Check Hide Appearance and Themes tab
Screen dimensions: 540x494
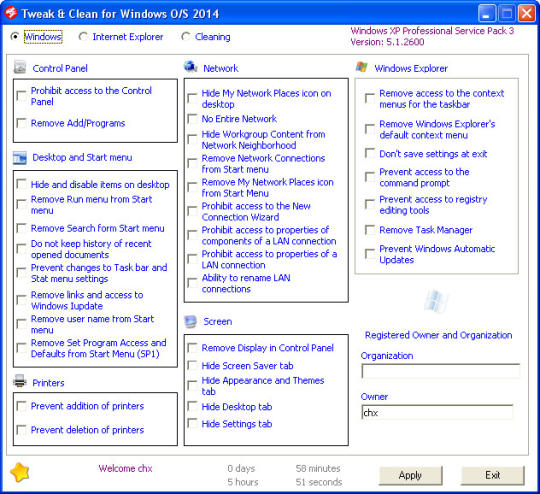point(192,385)
